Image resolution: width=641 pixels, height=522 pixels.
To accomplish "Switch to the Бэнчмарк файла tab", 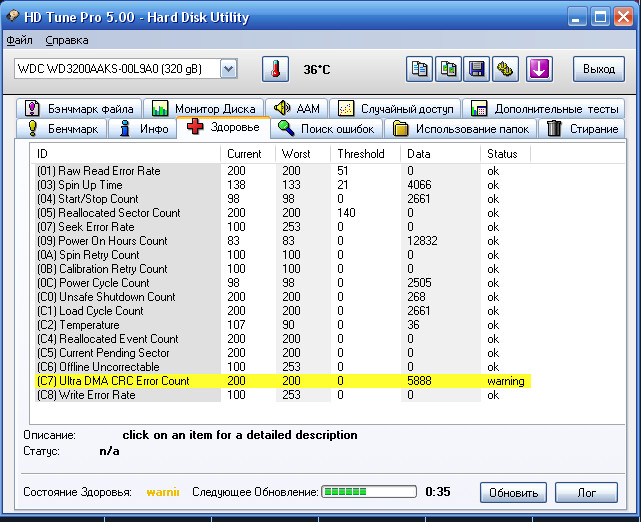I will click(79, 109).
